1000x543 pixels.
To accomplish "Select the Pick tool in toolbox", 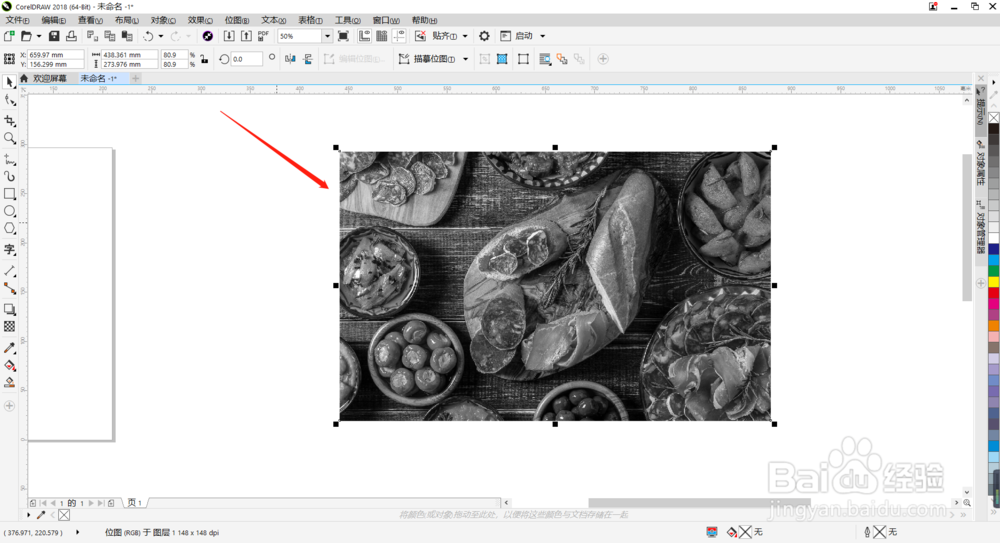I will [x=9, y=82].
